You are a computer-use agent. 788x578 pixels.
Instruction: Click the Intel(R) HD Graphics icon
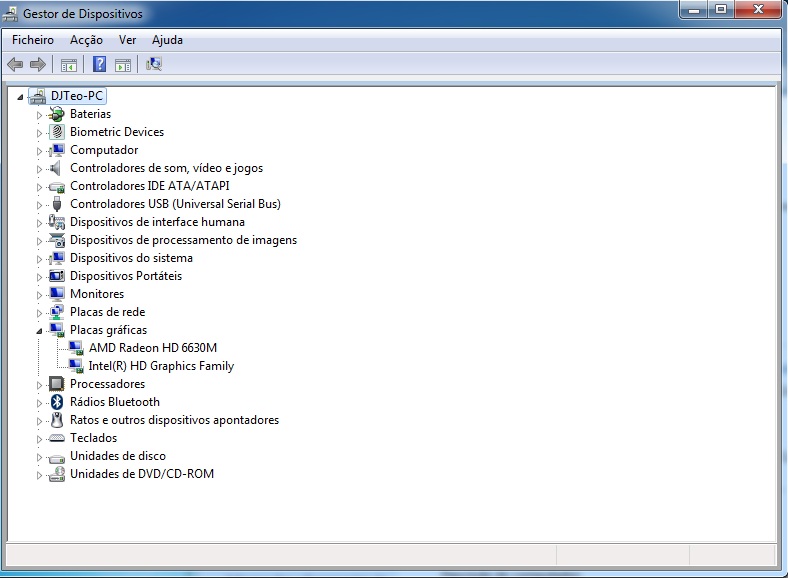pos(76,366)
